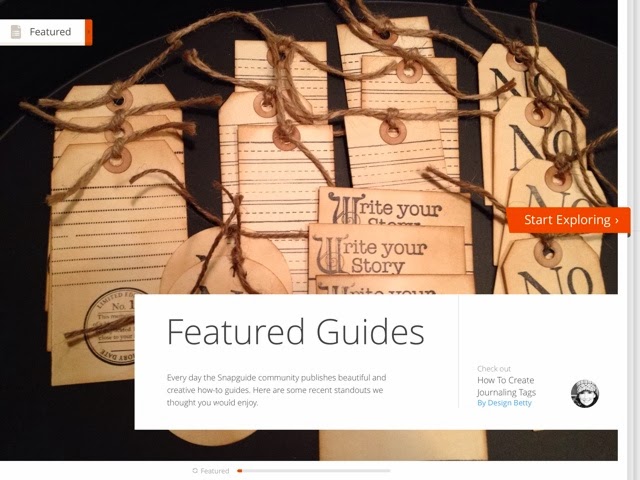Open the How To Create Journaling Tags guide
Image resolution: width=640 pixels, height=480 pixels.
point(506,386)
